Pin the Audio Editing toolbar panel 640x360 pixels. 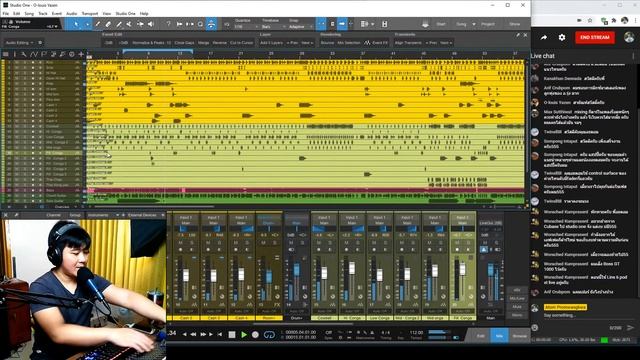click(x=518, y=35)
